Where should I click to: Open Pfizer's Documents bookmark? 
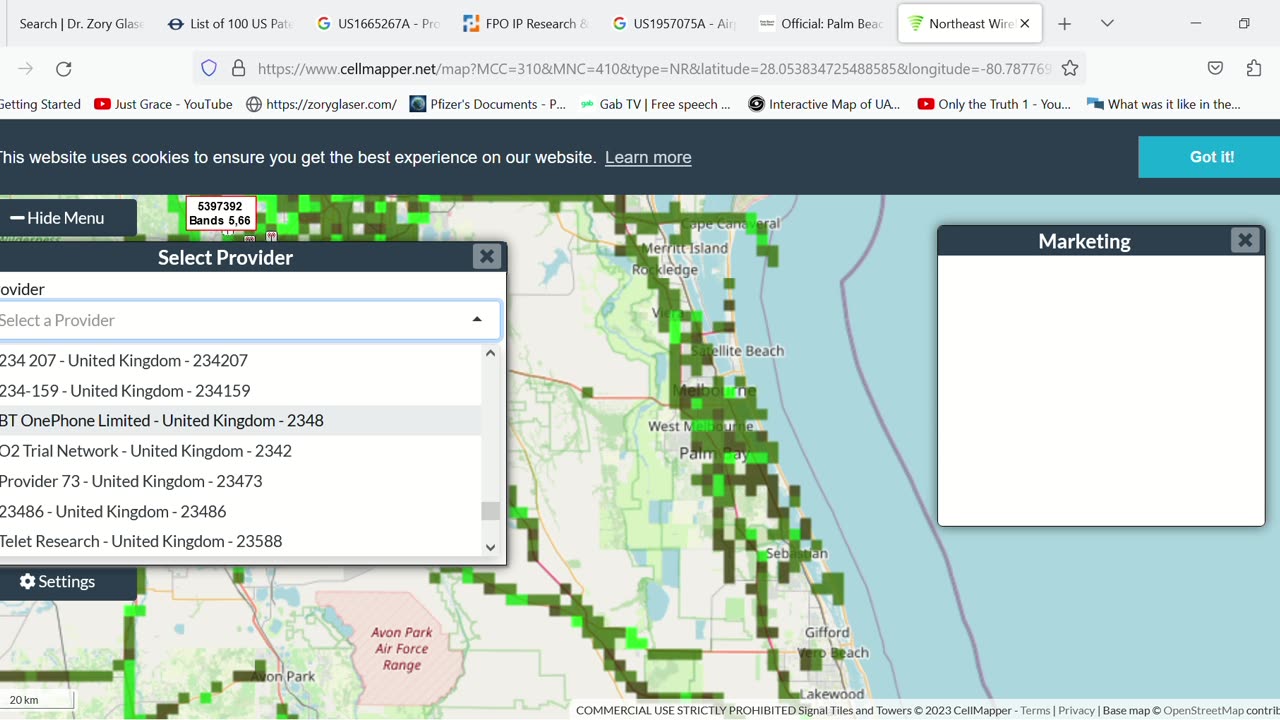tap(487, 104)
